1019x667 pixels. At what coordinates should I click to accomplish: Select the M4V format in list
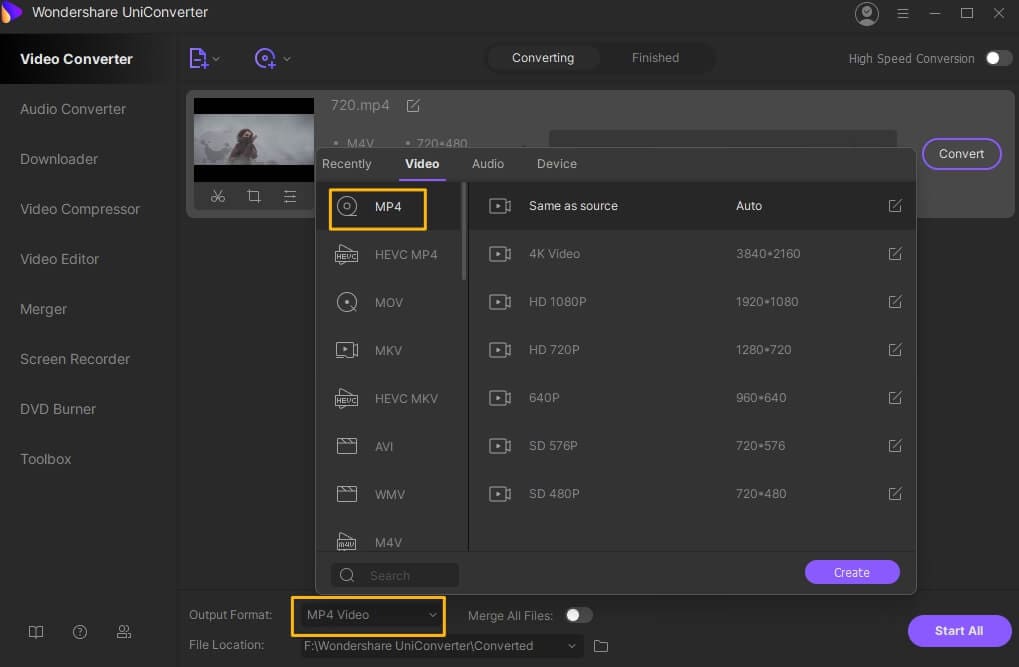[x=389, y=542]
